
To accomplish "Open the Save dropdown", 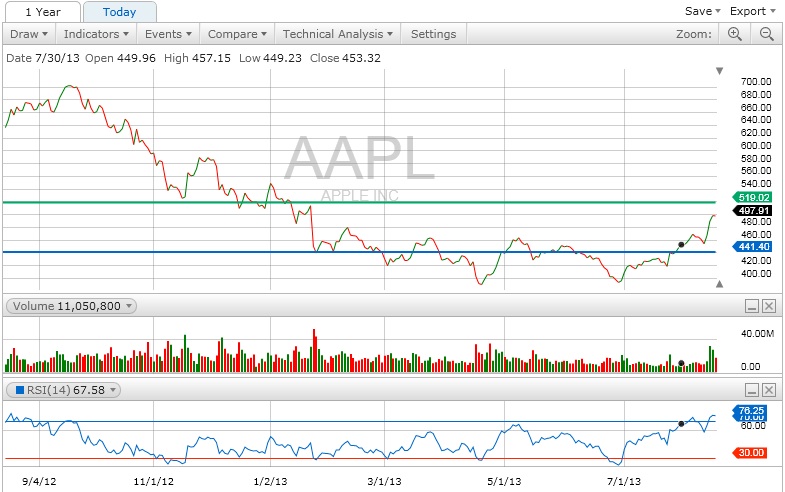I will [x=702, y=11].
